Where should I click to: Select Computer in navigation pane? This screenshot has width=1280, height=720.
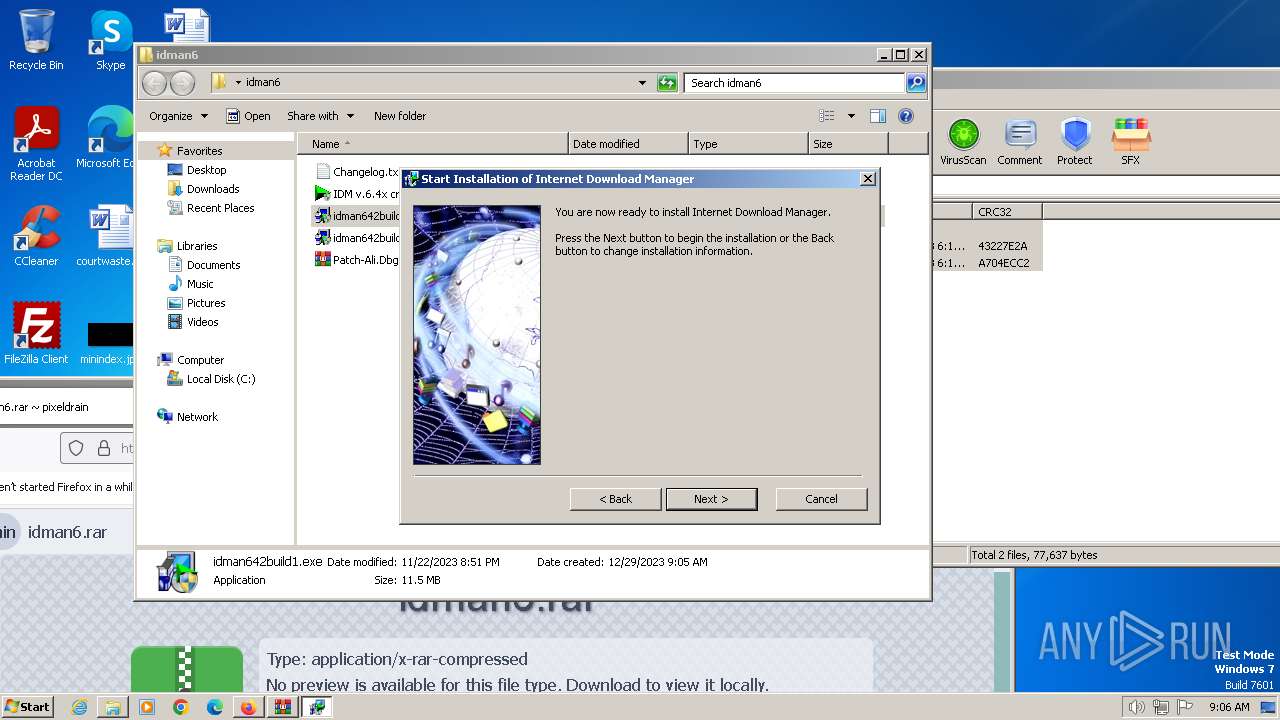point(200,360)
